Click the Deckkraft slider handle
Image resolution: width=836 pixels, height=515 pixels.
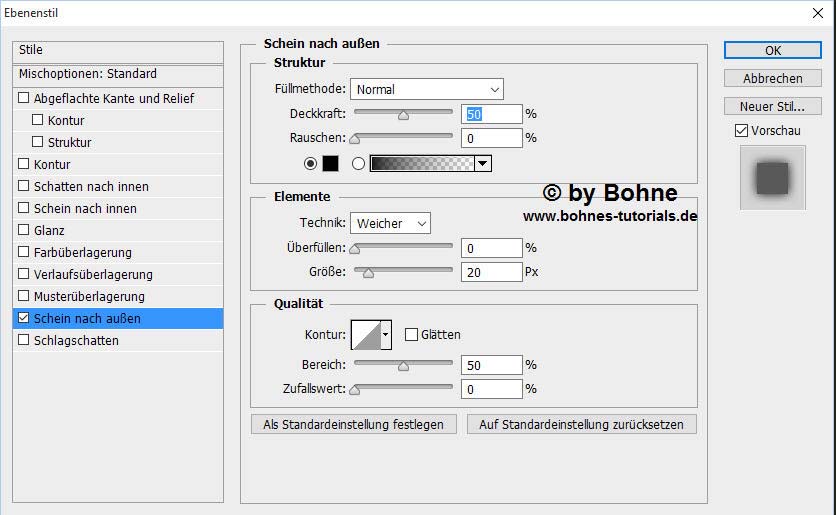point(403,115)
